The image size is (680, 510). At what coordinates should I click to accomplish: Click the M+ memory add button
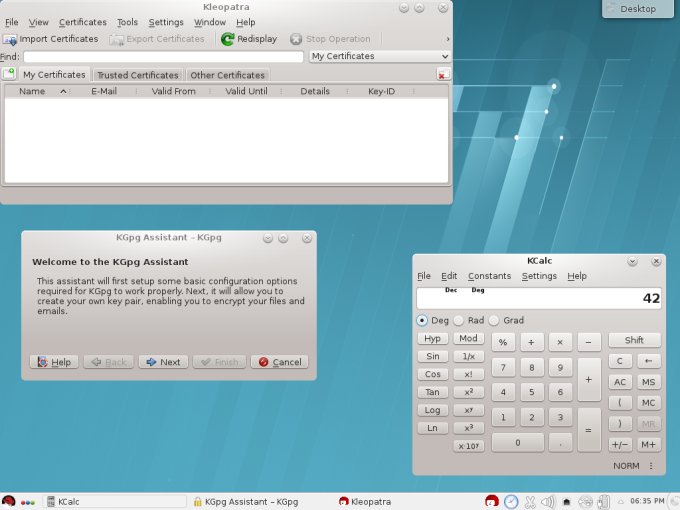click(649, 445)
